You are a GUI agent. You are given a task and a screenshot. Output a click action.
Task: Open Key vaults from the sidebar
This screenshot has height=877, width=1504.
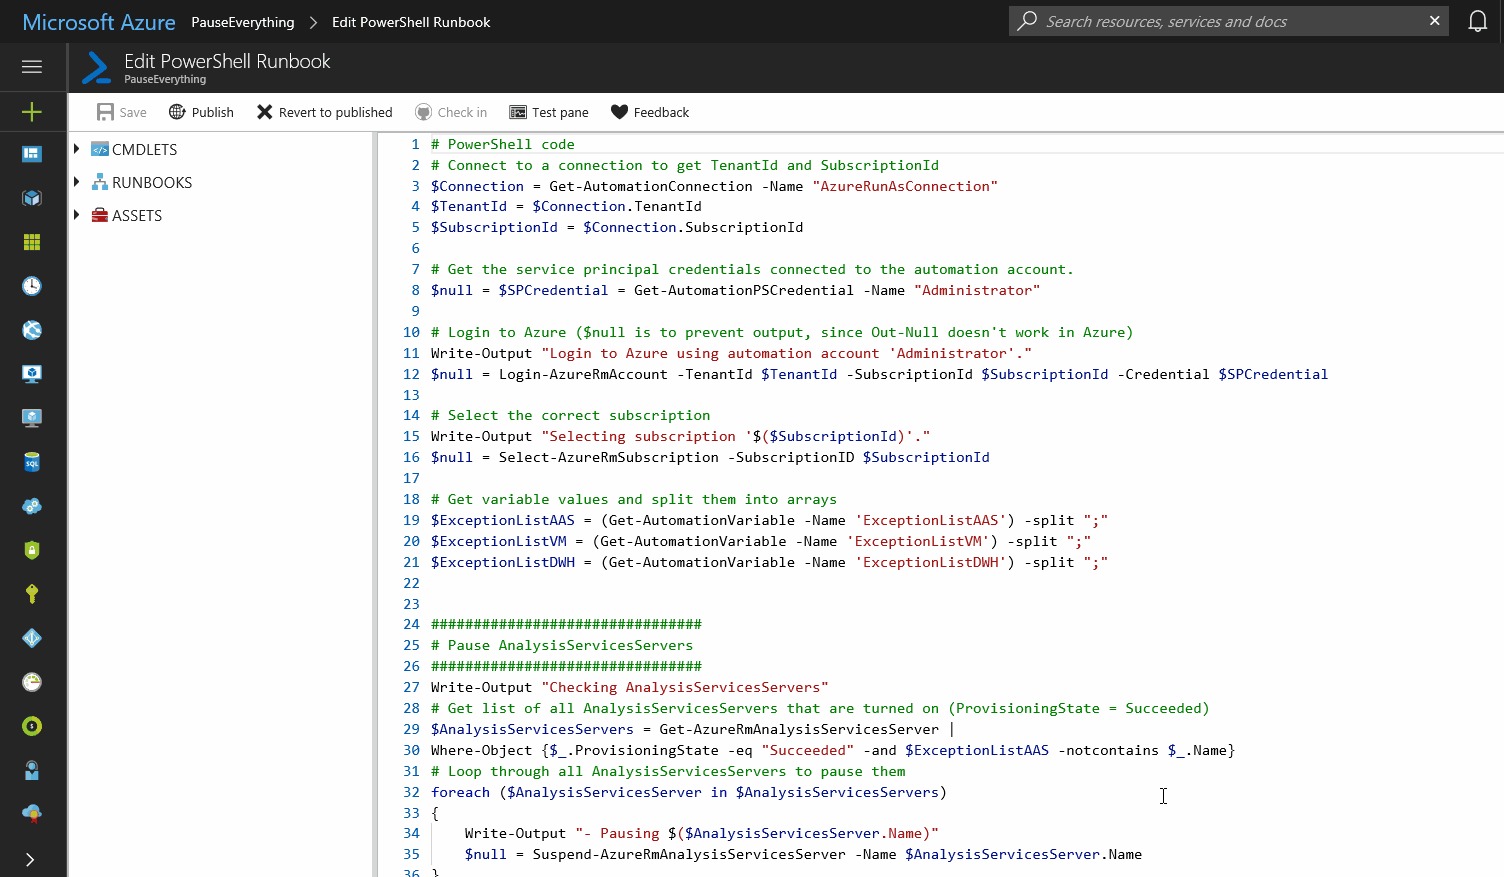(31, 592)
